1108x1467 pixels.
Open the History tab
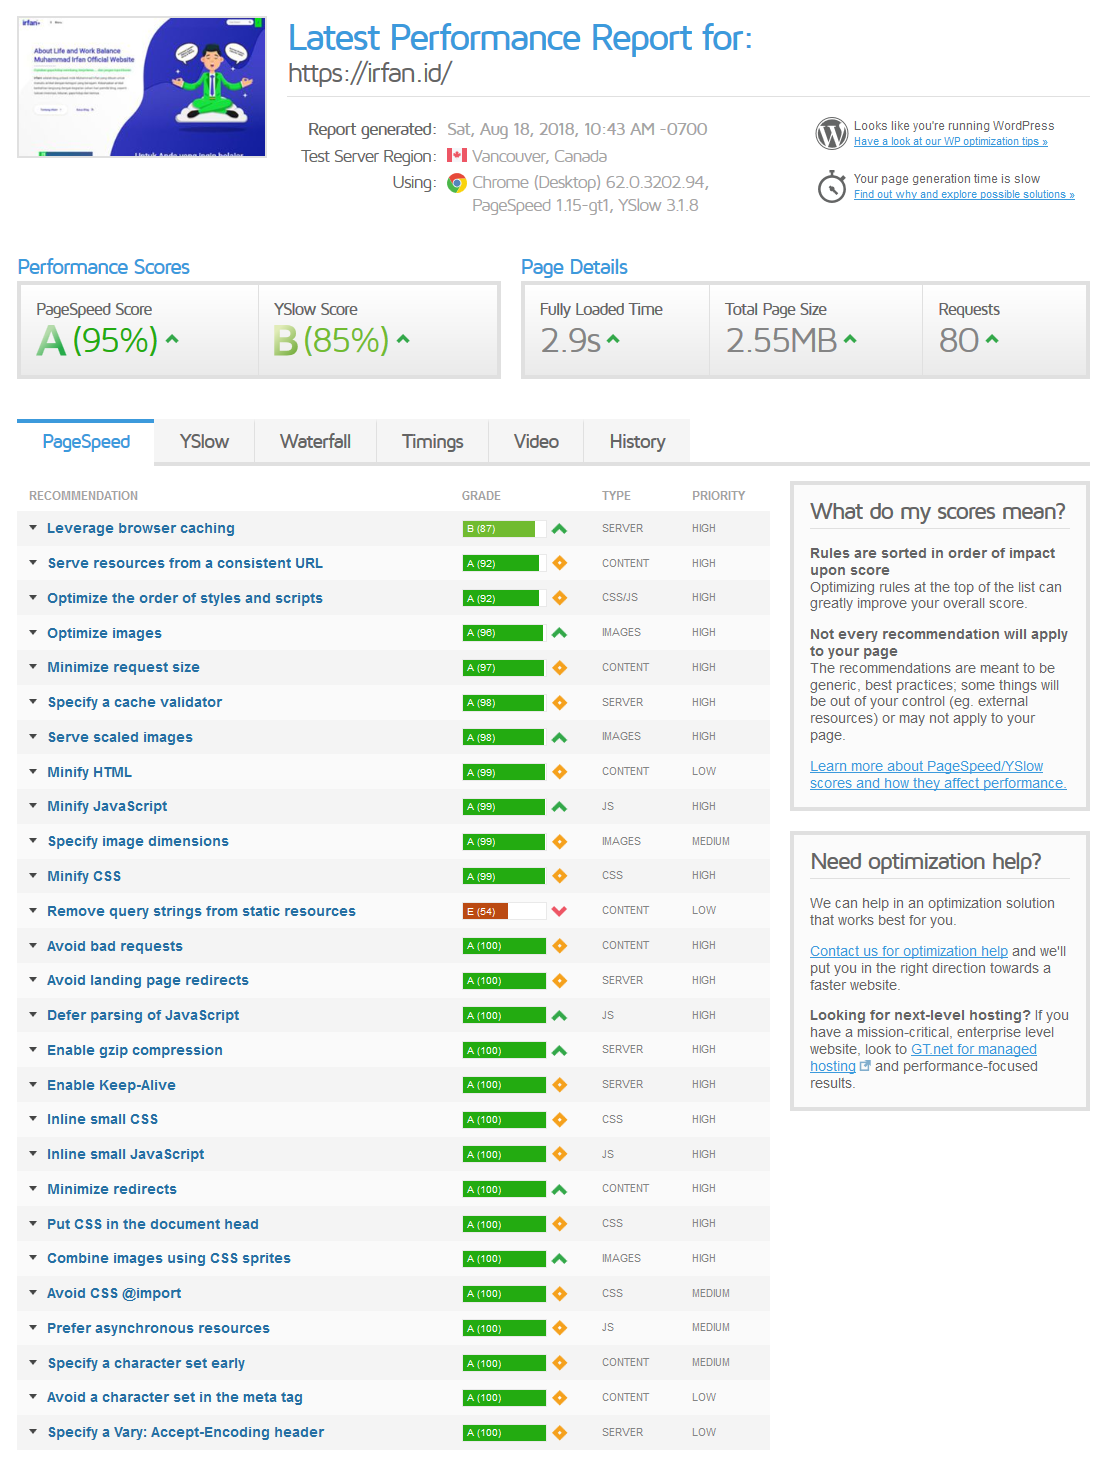tap(637, 442)
